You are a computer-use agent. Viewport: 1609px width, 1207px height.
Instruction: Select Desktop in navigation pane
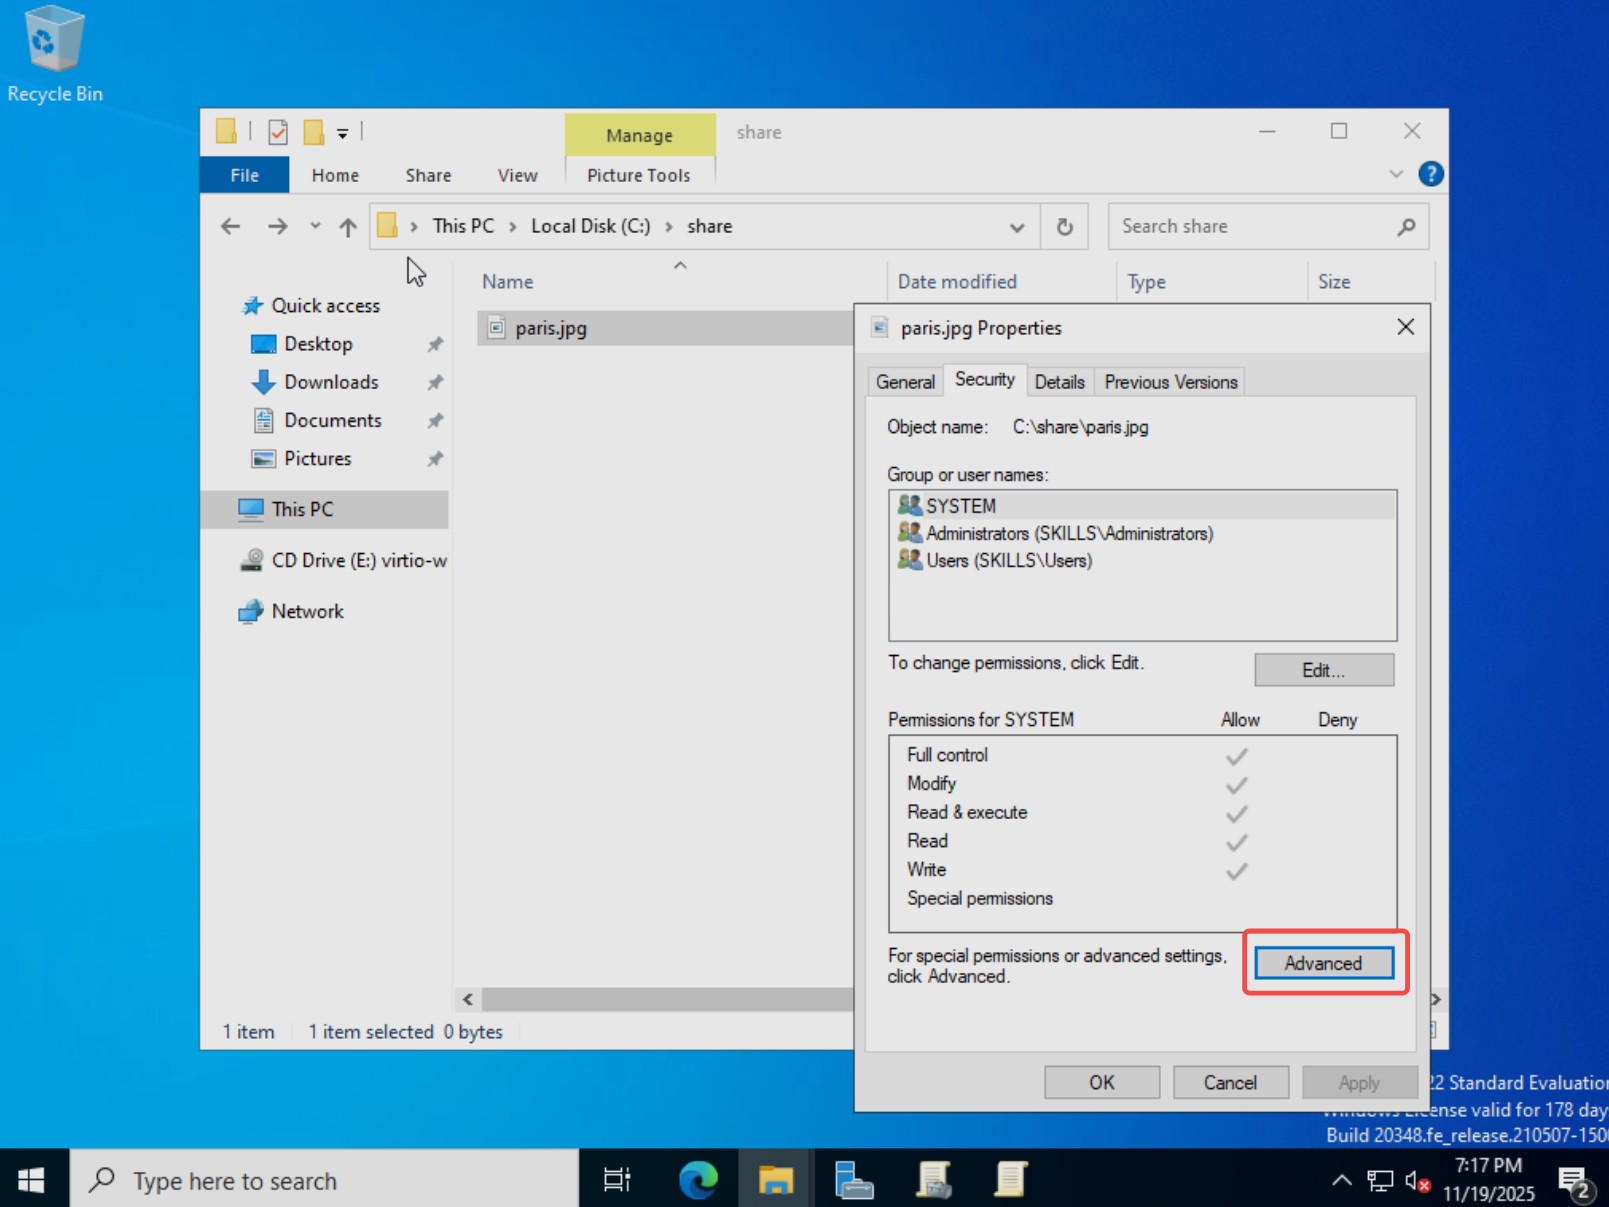pyautogui.click(x=318, y=344)
